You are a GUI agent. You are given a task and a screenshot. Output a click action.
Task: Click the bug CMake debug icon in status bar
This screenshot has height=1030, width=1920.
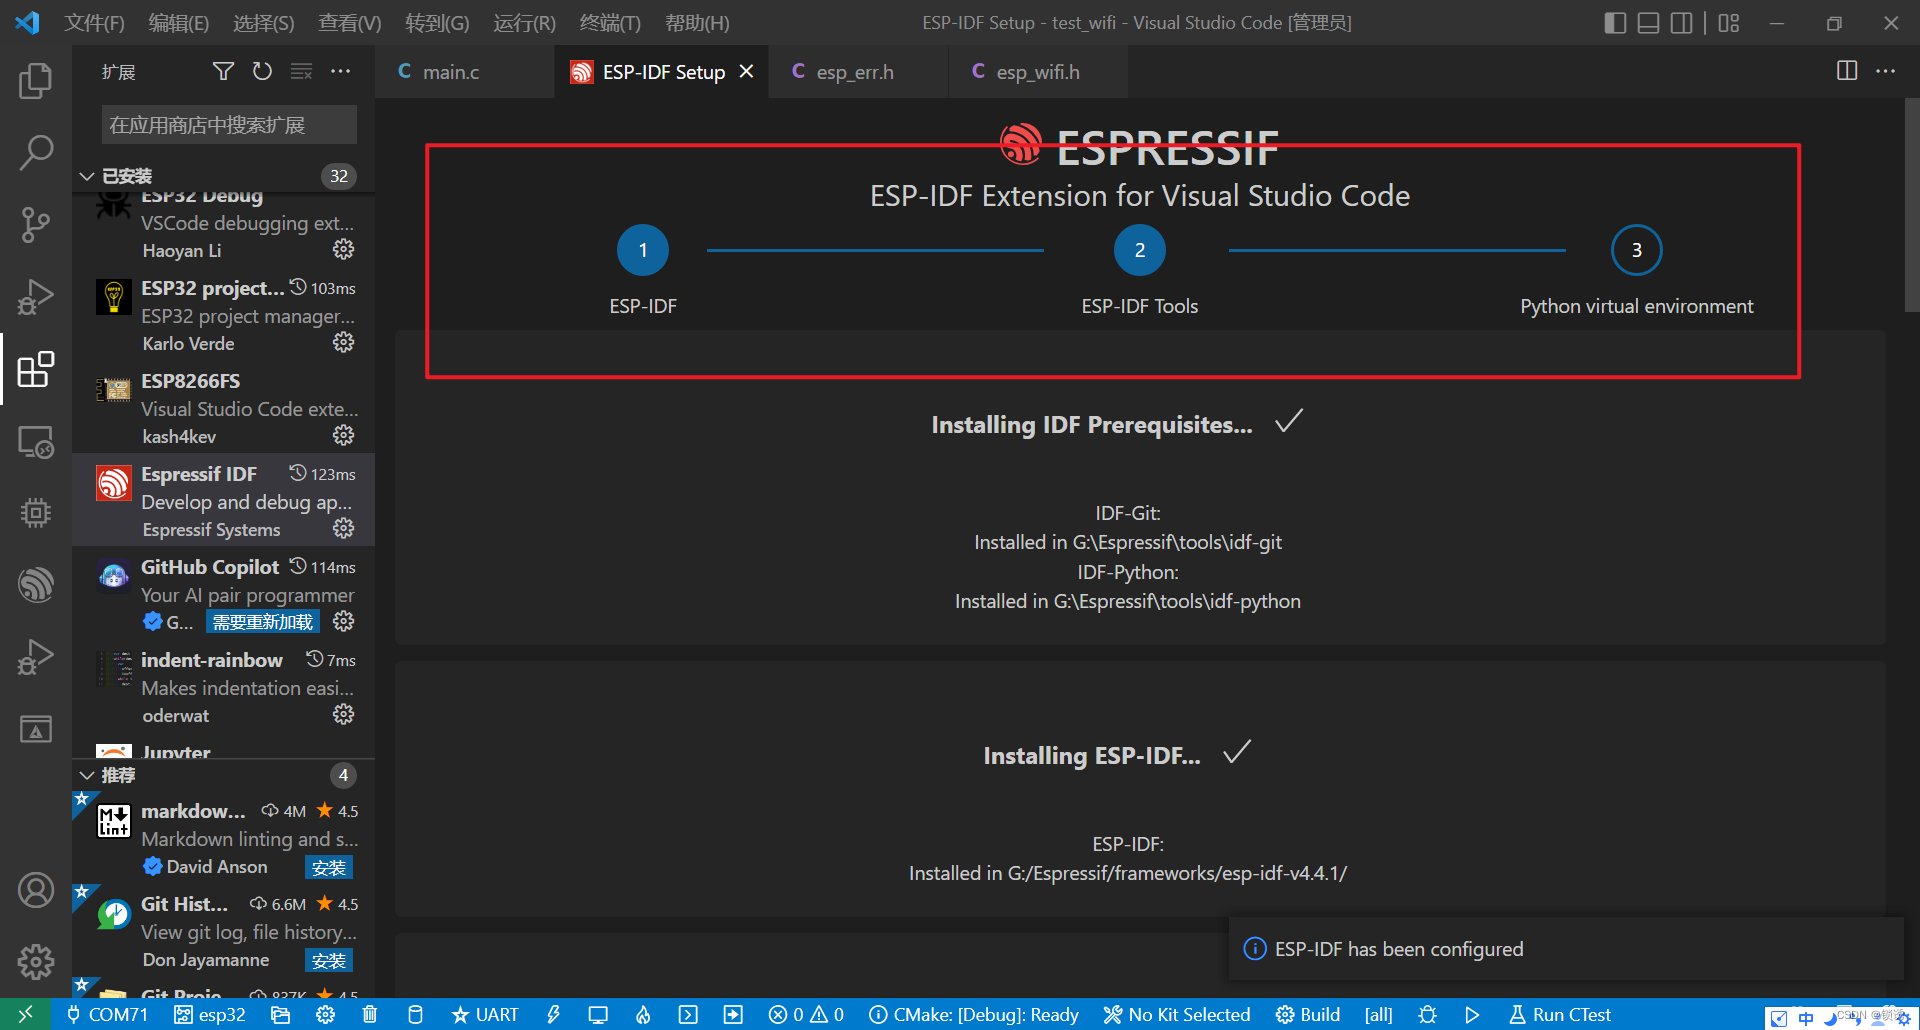click(x=1427, y=1014)
